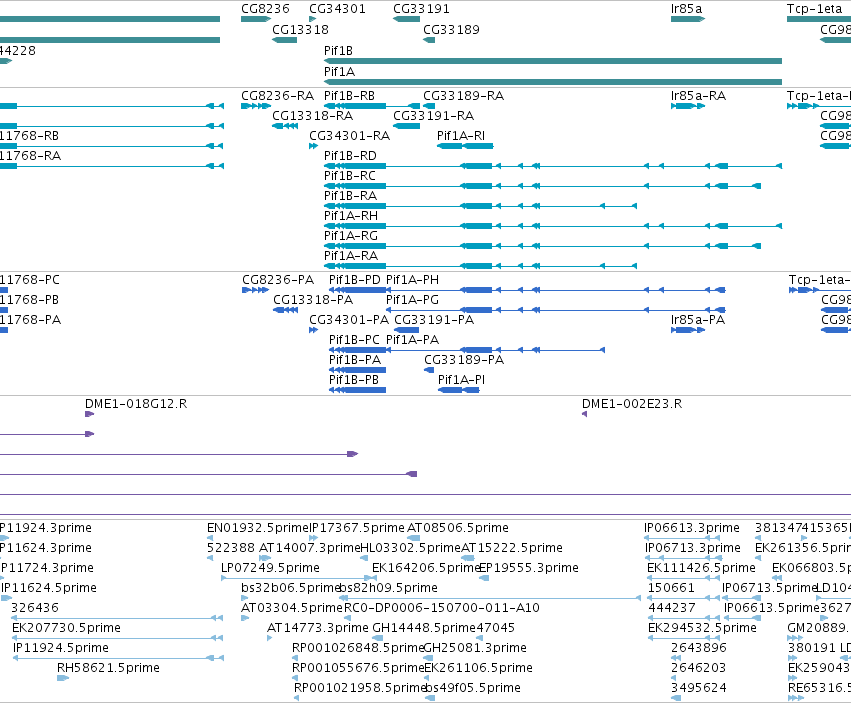Click transcript label Pif1B-RD
Image resolution: width=851 pixels, height=703 pixels.
coord(350,156)
